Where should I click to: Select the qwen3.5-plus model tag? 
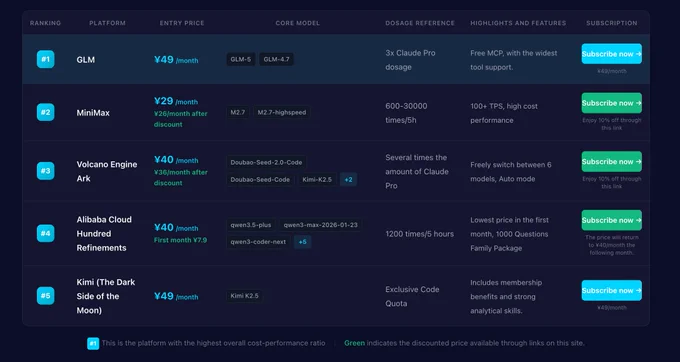click(251, 225)
